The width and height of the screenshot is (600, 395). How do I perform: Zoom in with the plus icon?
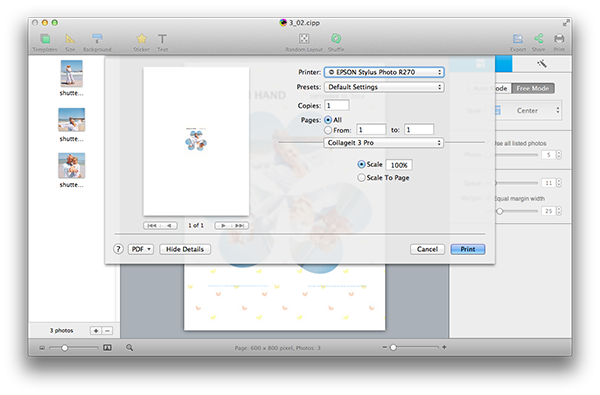pyautogui.click(x=444, y=347)
